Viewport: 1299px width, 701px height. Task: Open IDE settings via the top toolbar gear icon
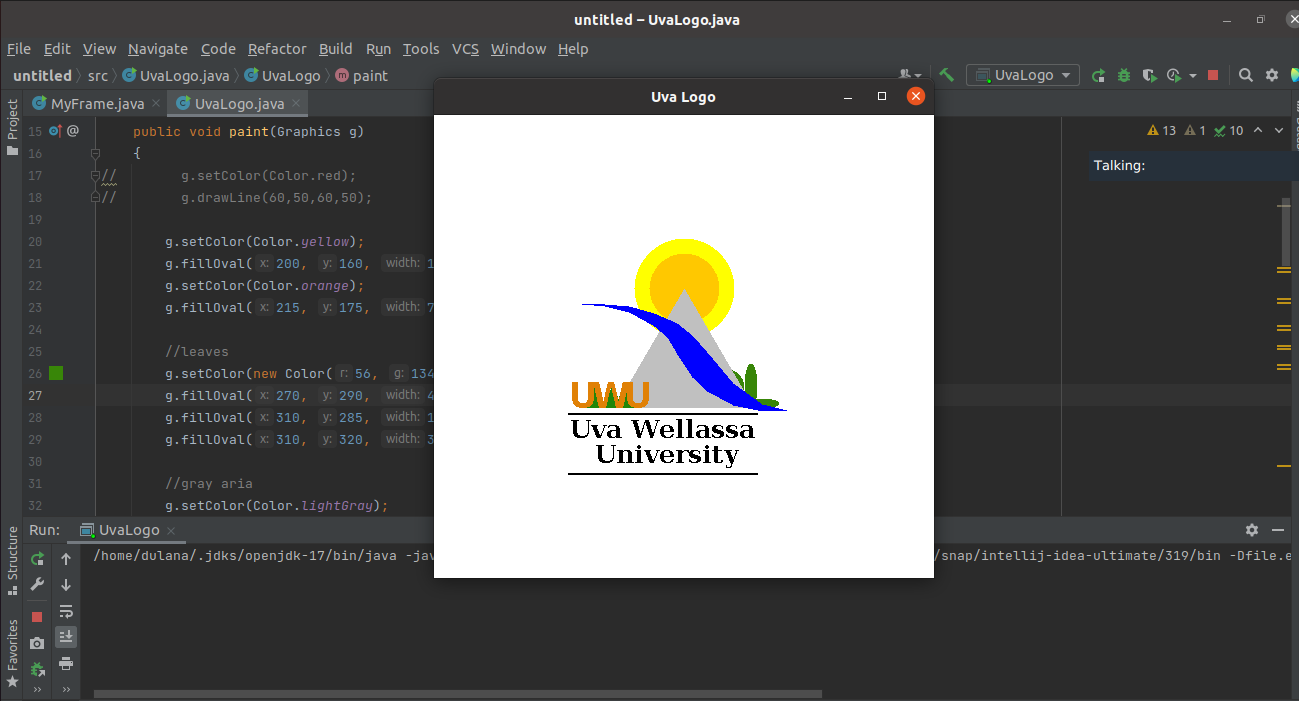1272,75
